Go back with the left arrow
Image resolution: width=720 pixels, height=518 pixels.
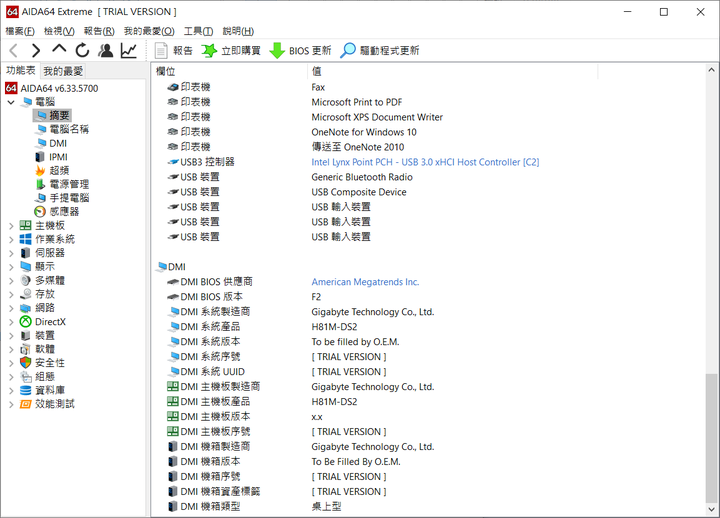tap(14, 50)
